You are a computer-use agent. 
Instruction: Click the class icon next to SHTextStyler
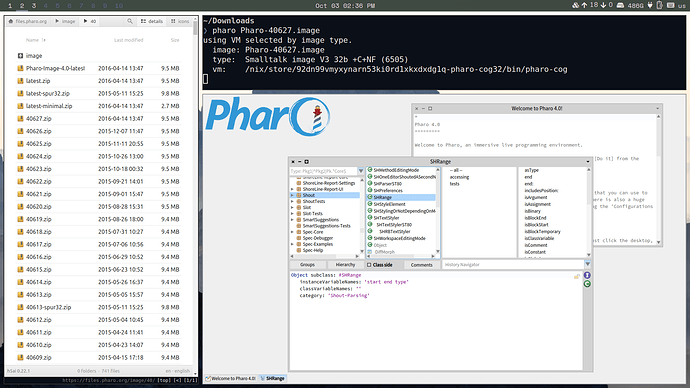coord(370,218)
